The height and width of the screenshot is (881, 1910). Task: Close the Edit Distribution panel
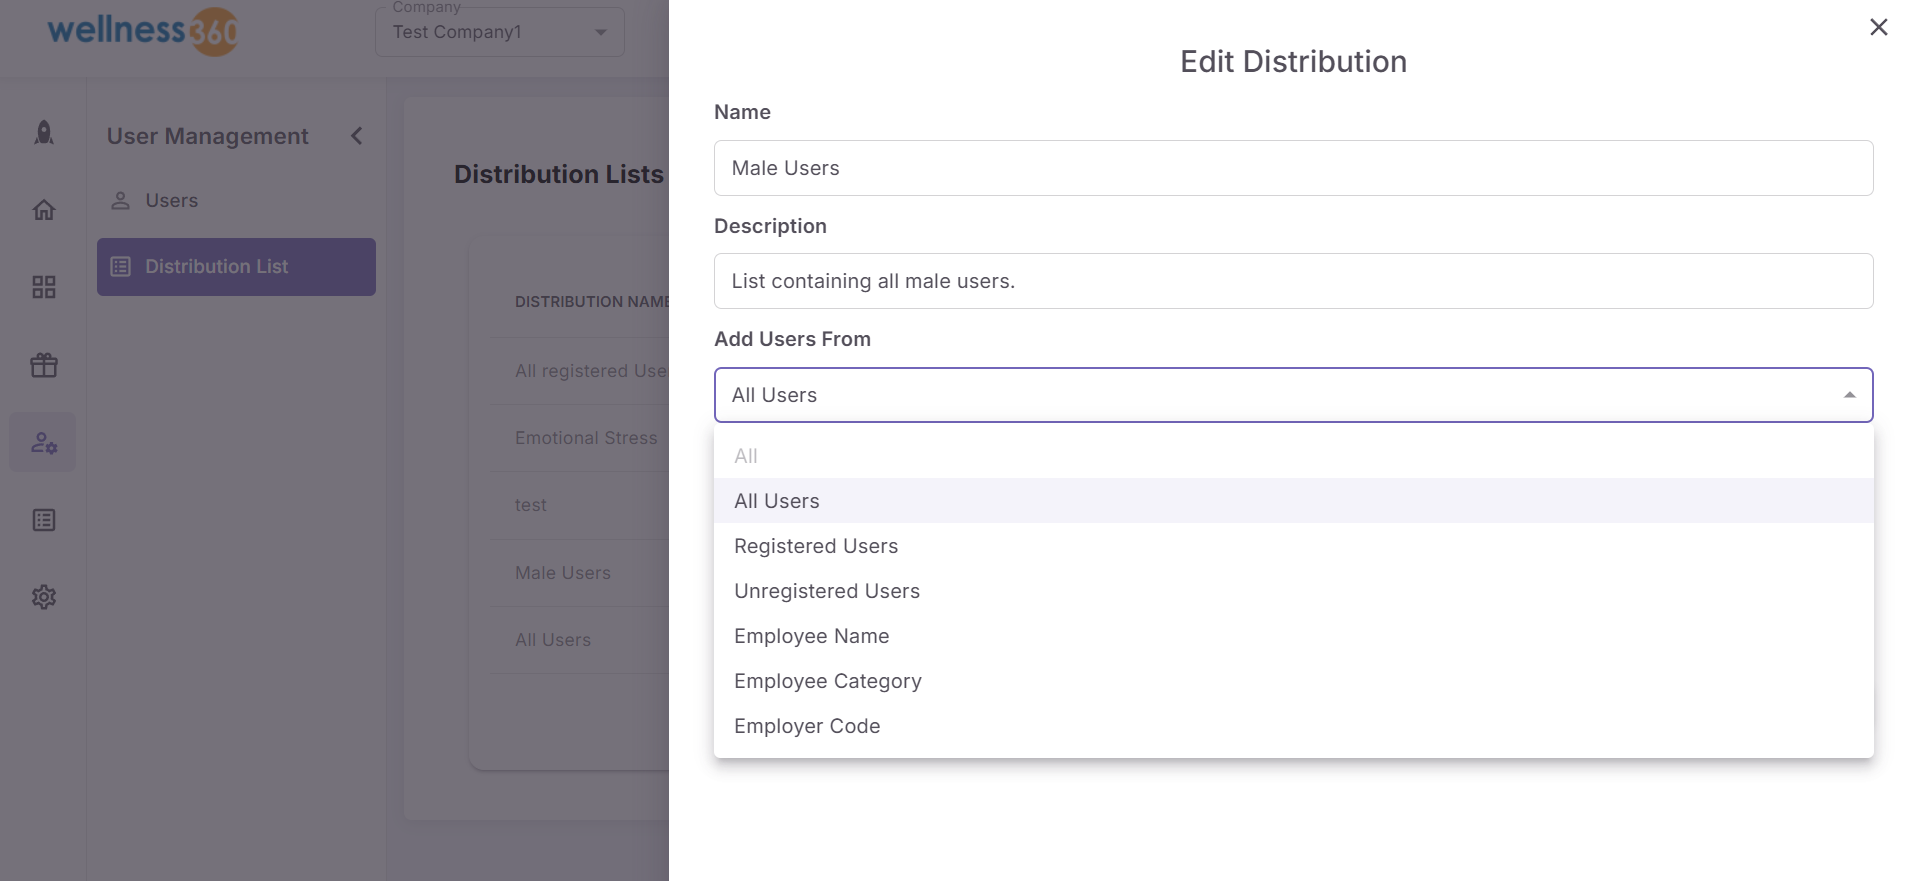tap(1878, 27)
